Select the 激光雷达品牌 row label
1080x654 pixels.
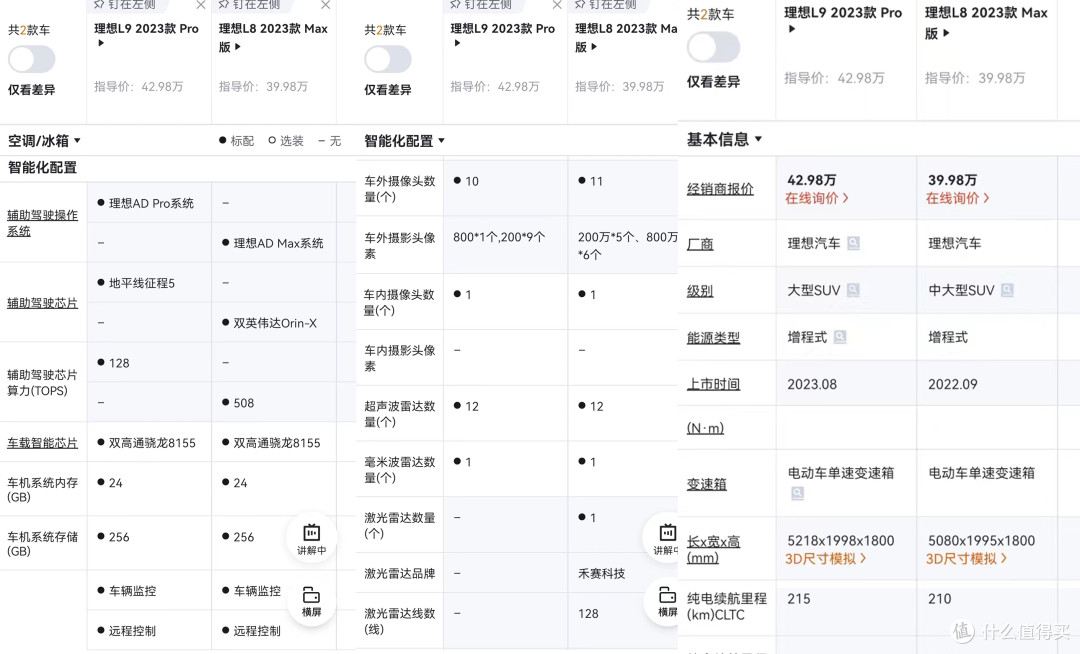(x=399, y=573)
